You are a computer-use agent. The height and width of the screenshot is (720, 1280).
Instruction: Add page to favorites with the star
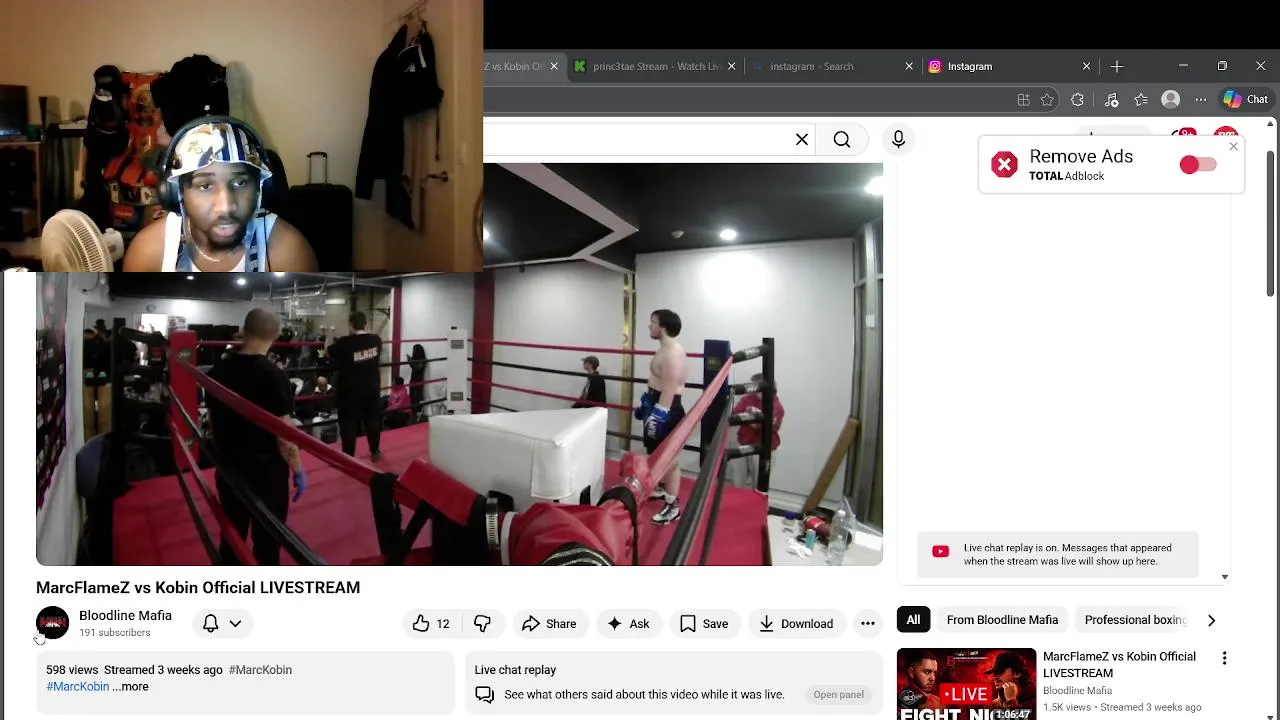pos(1047,100)
